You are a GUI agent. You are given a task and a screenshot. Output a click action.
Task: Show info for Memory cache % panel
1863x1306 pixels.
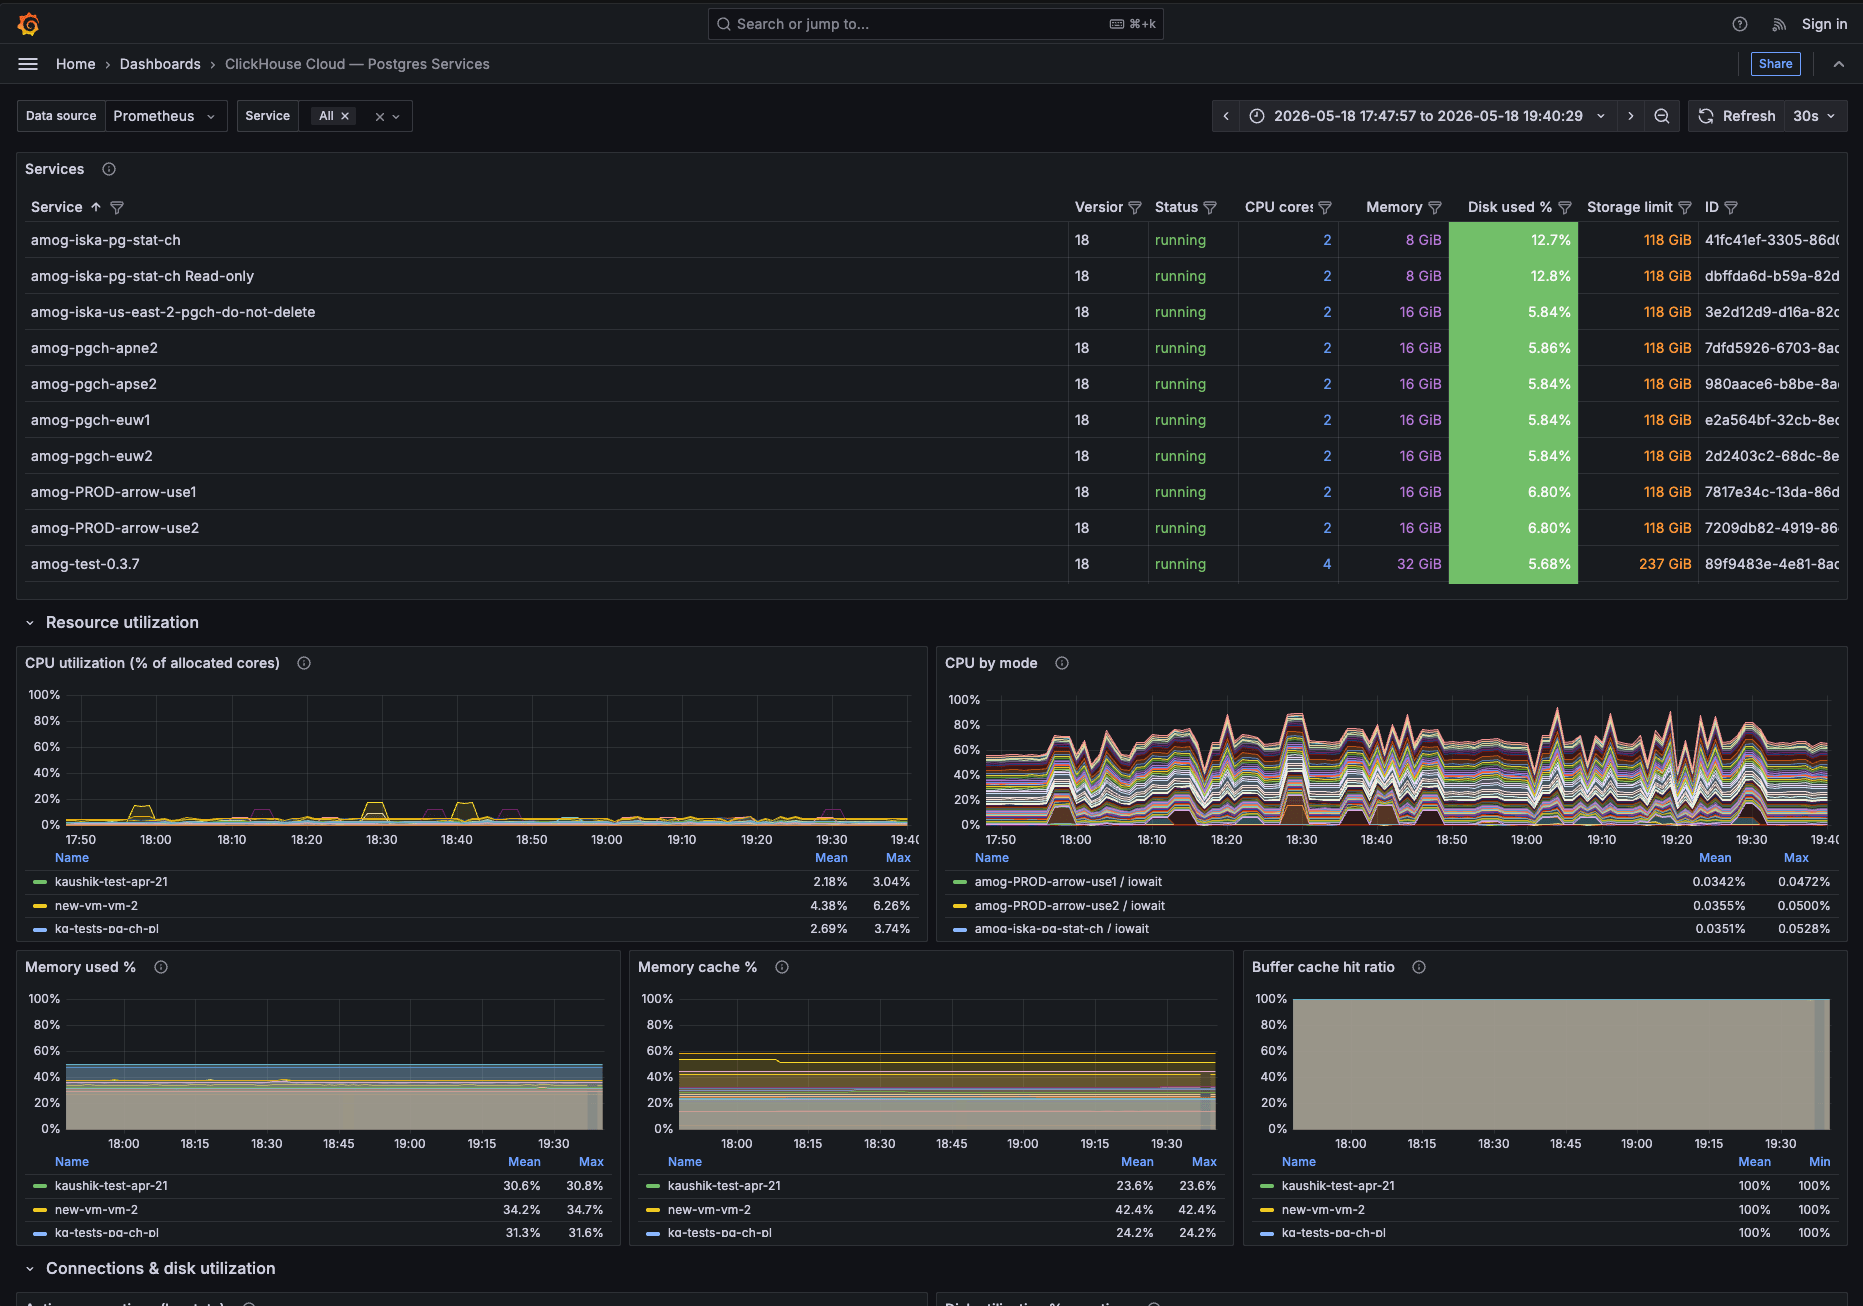tap(782, 967)
